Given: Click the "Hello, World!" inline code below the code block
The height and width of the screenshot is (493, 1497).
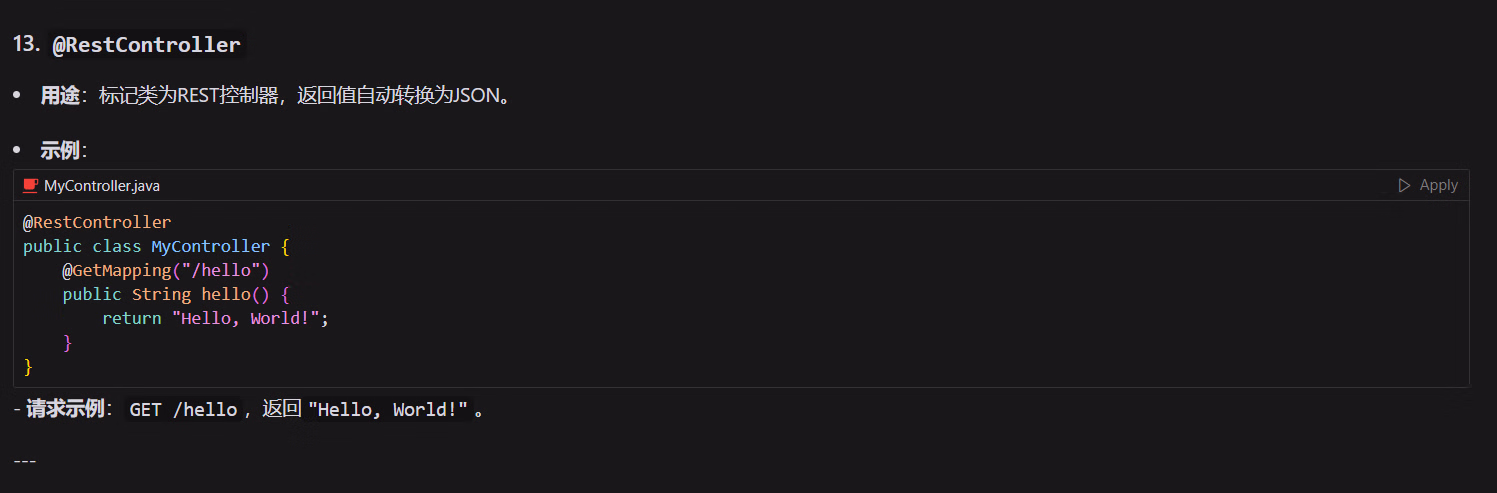Looking at the screenshot, I should [x=389, y=410].
